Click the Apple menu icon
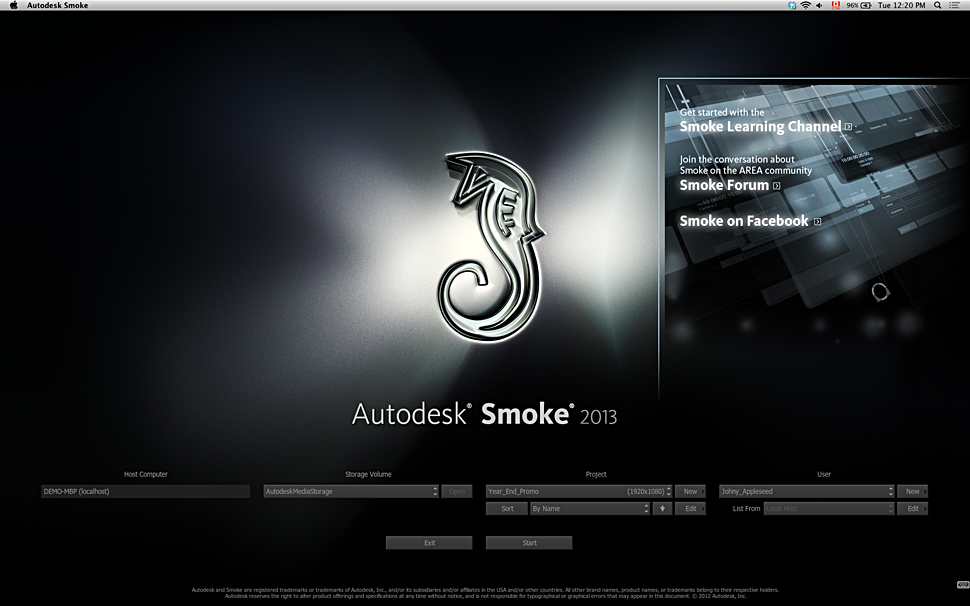The height and width of the screenshot is (606, 970). [x=14, y=6]
